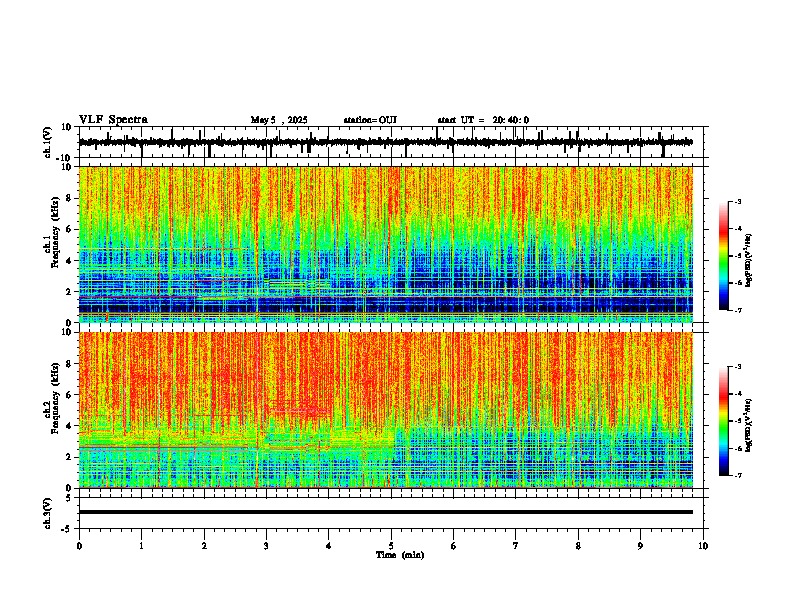Click the ch.1 colorbar log(PSD) label
Screen dimensions: 792x612
coord(749,260)
